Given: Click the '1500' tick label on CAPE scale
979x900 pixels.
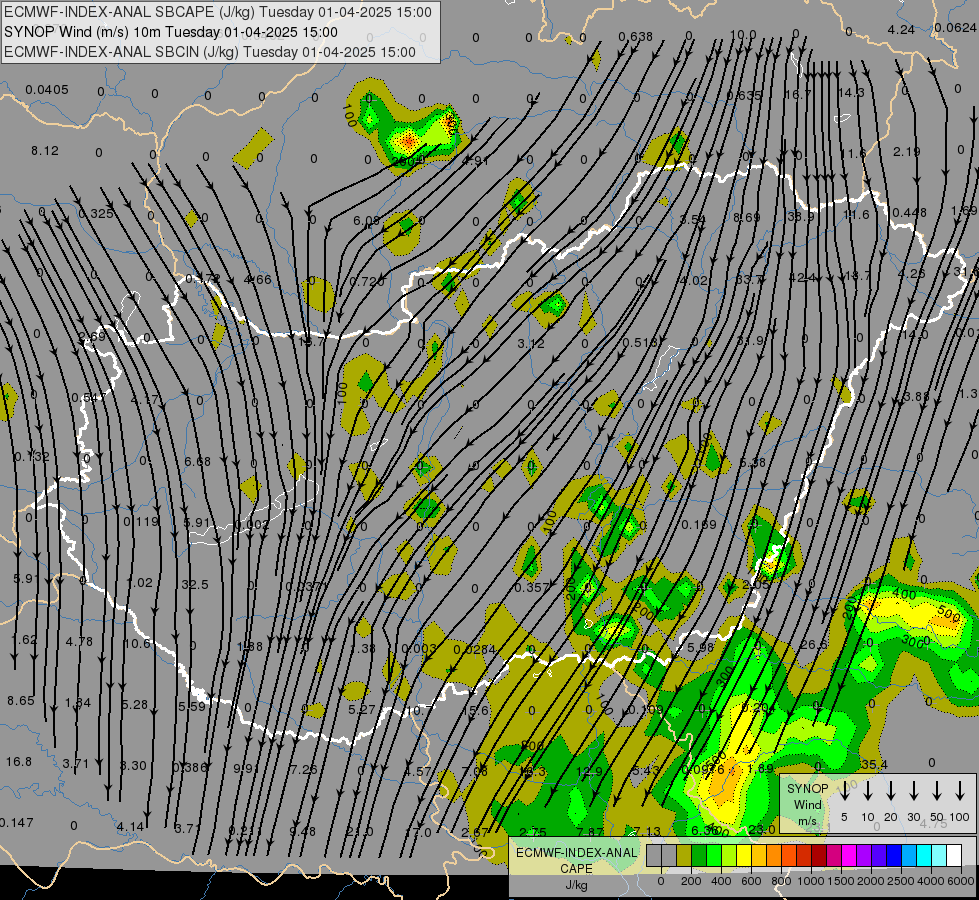Looking at the screenshot, I should [840, 881].
